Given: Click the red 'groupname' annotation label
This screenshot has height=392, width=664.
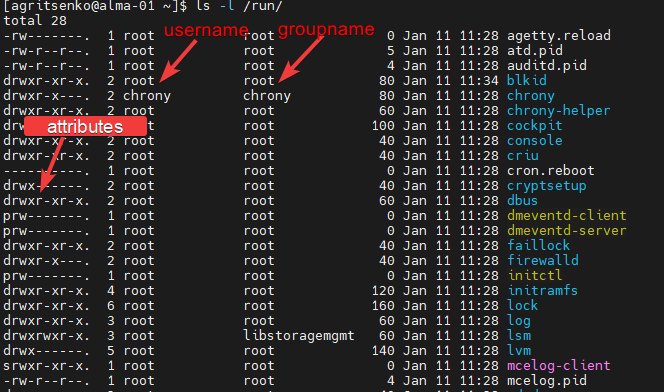Looking at the screenshot, I should pos(326,29).
